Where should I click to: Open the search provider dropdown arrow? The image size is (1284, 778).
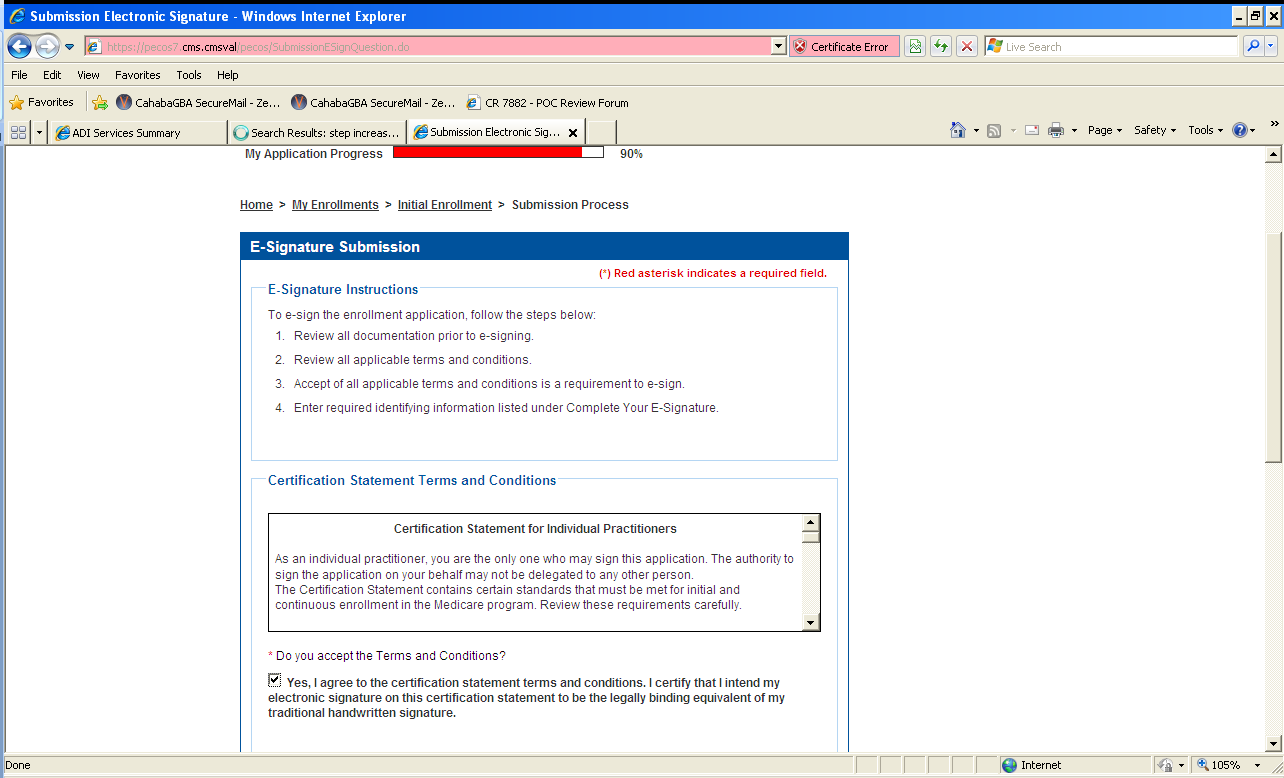point(1272,46)
